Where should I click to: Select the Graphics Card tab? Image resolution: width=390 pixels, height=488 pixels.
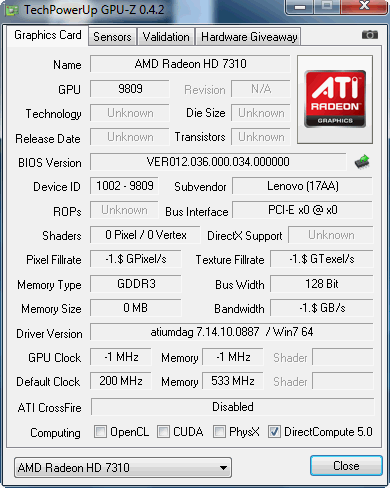pos(48,35)
